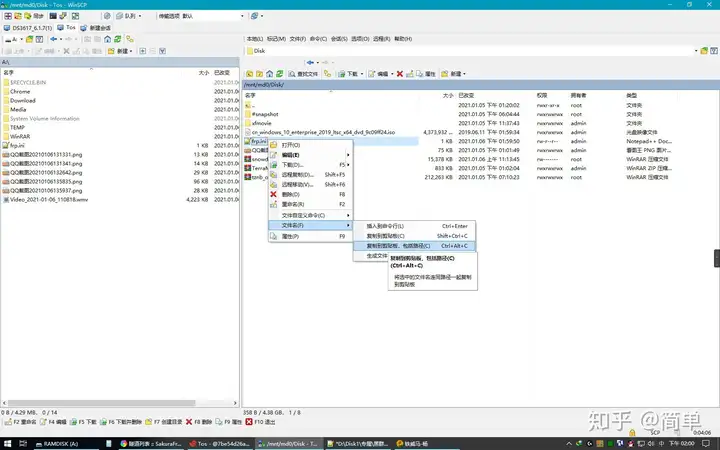Viewport: 720px width, 450px height.
Task: Sort remote files by 类型 column header
Action: click(631, 96)
